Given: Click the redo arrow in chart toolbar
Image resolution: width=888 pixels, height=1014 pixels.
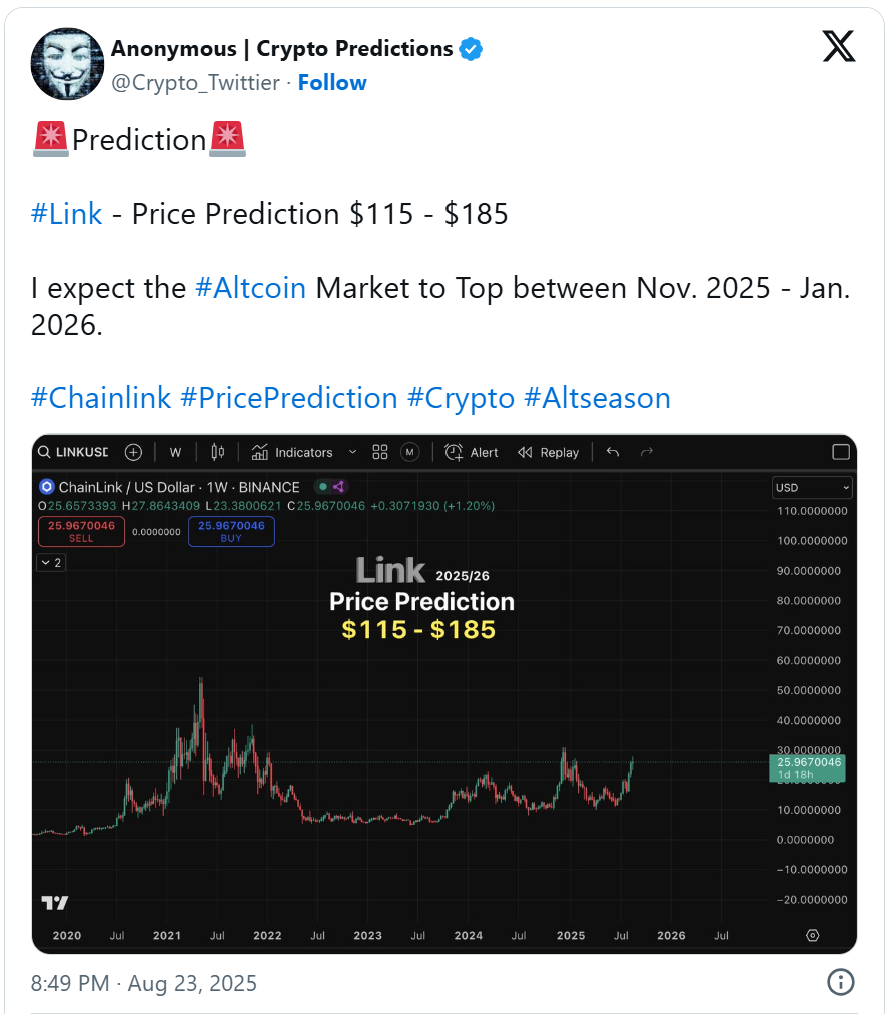Looking at the screenshot, I should (x=647, y=452).
